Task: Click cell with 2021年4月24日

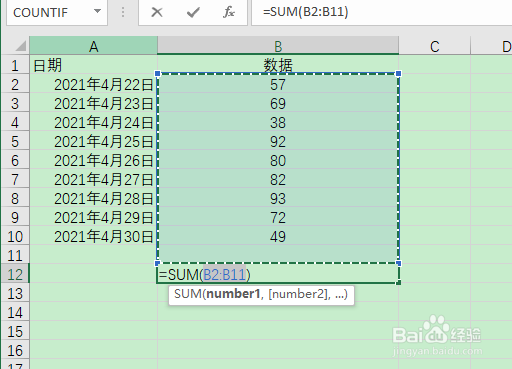Action: pyautogui.click(x=93, y=122)
